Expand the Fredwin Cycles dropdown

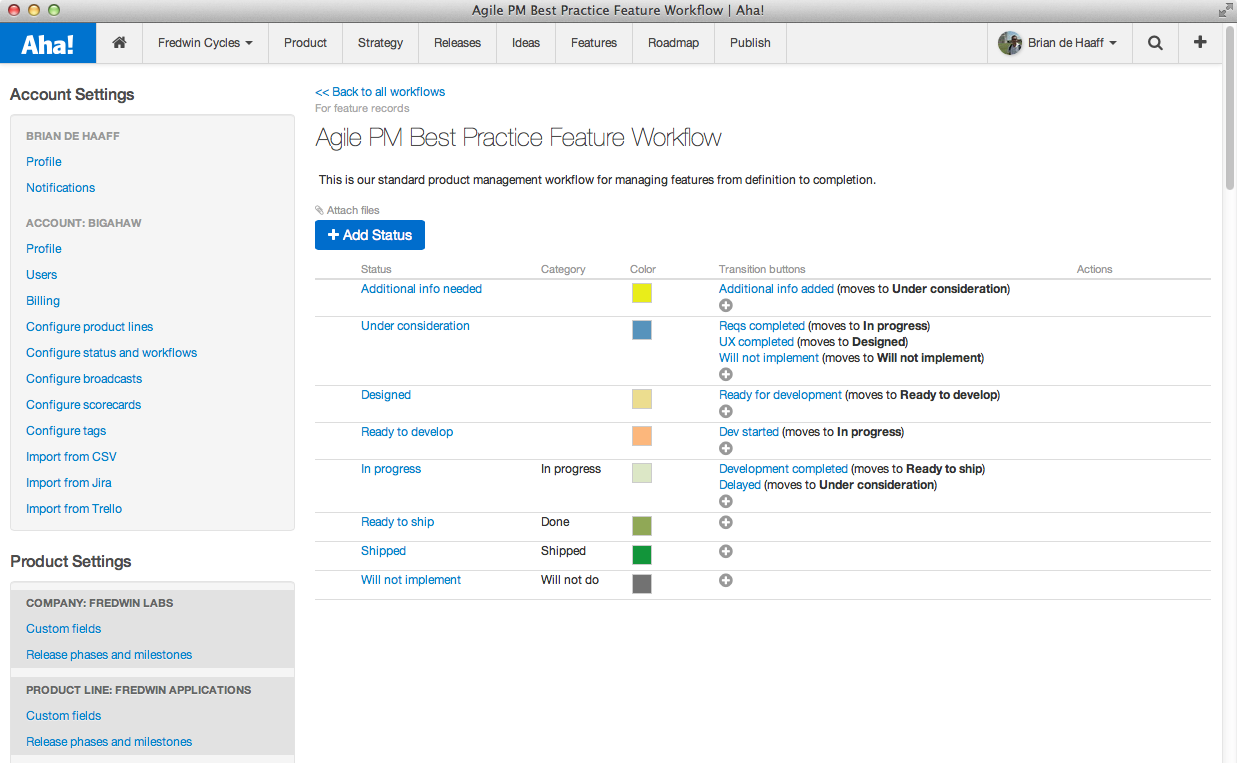(x=205, y=43)
